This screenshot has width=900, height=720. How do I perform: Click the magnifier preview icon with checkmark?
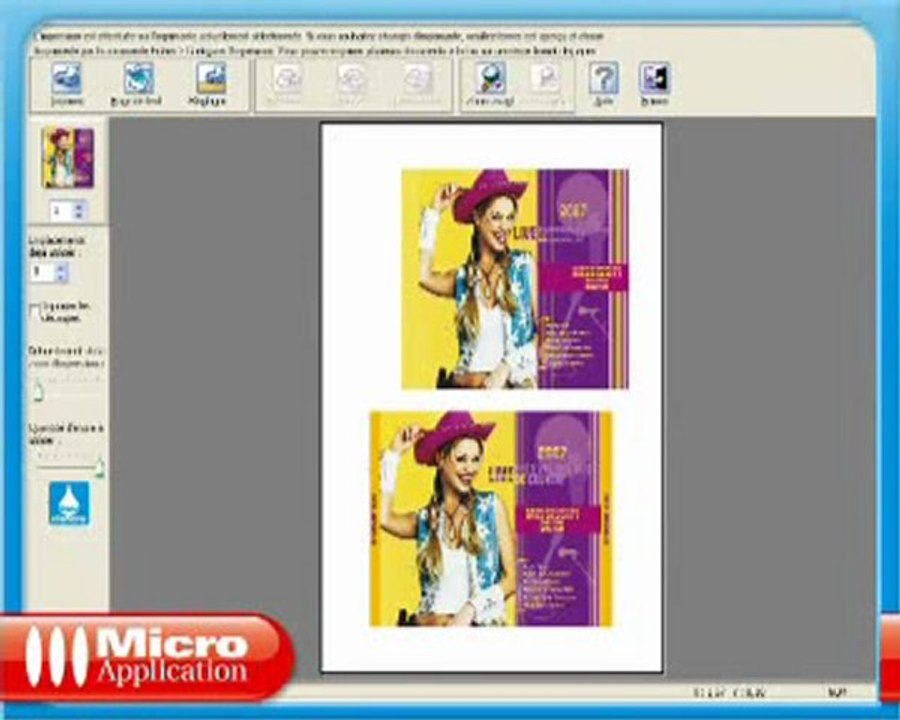coord(490,79)
